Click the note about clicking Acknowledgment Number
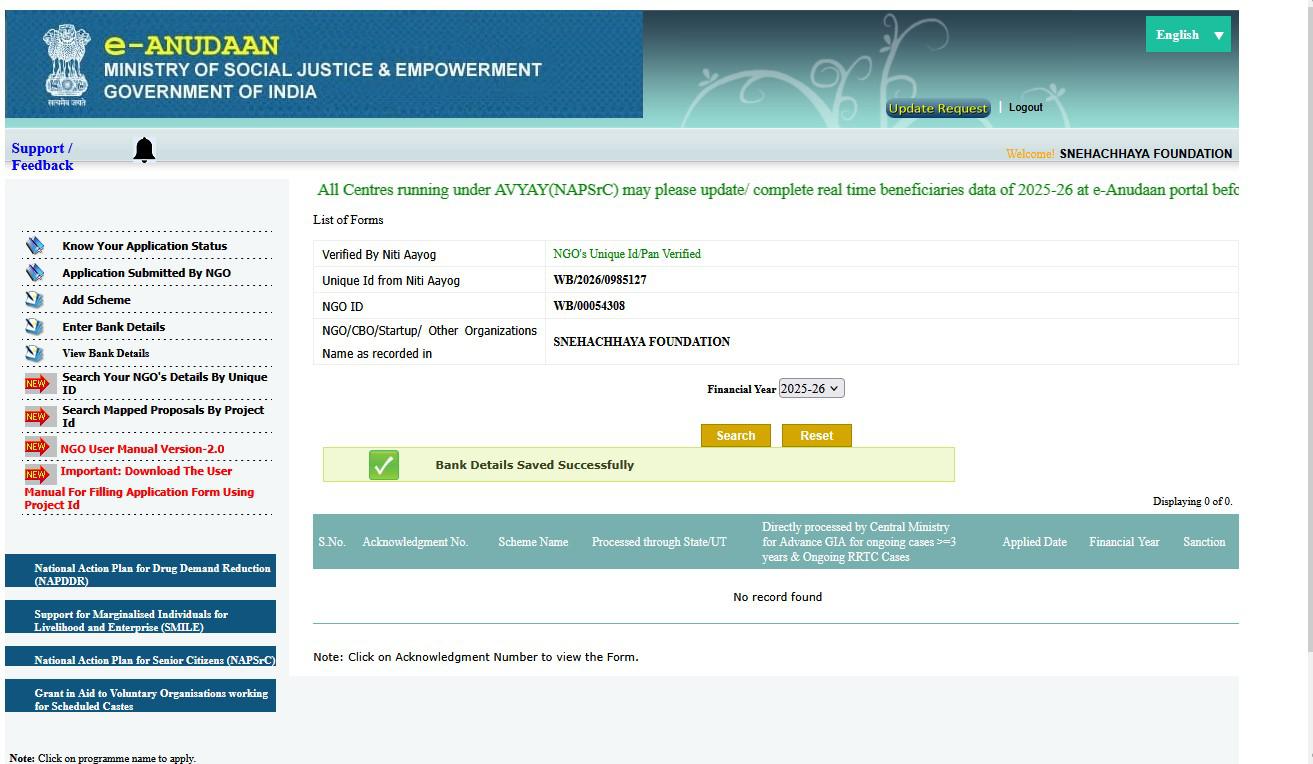 [476, 657]
